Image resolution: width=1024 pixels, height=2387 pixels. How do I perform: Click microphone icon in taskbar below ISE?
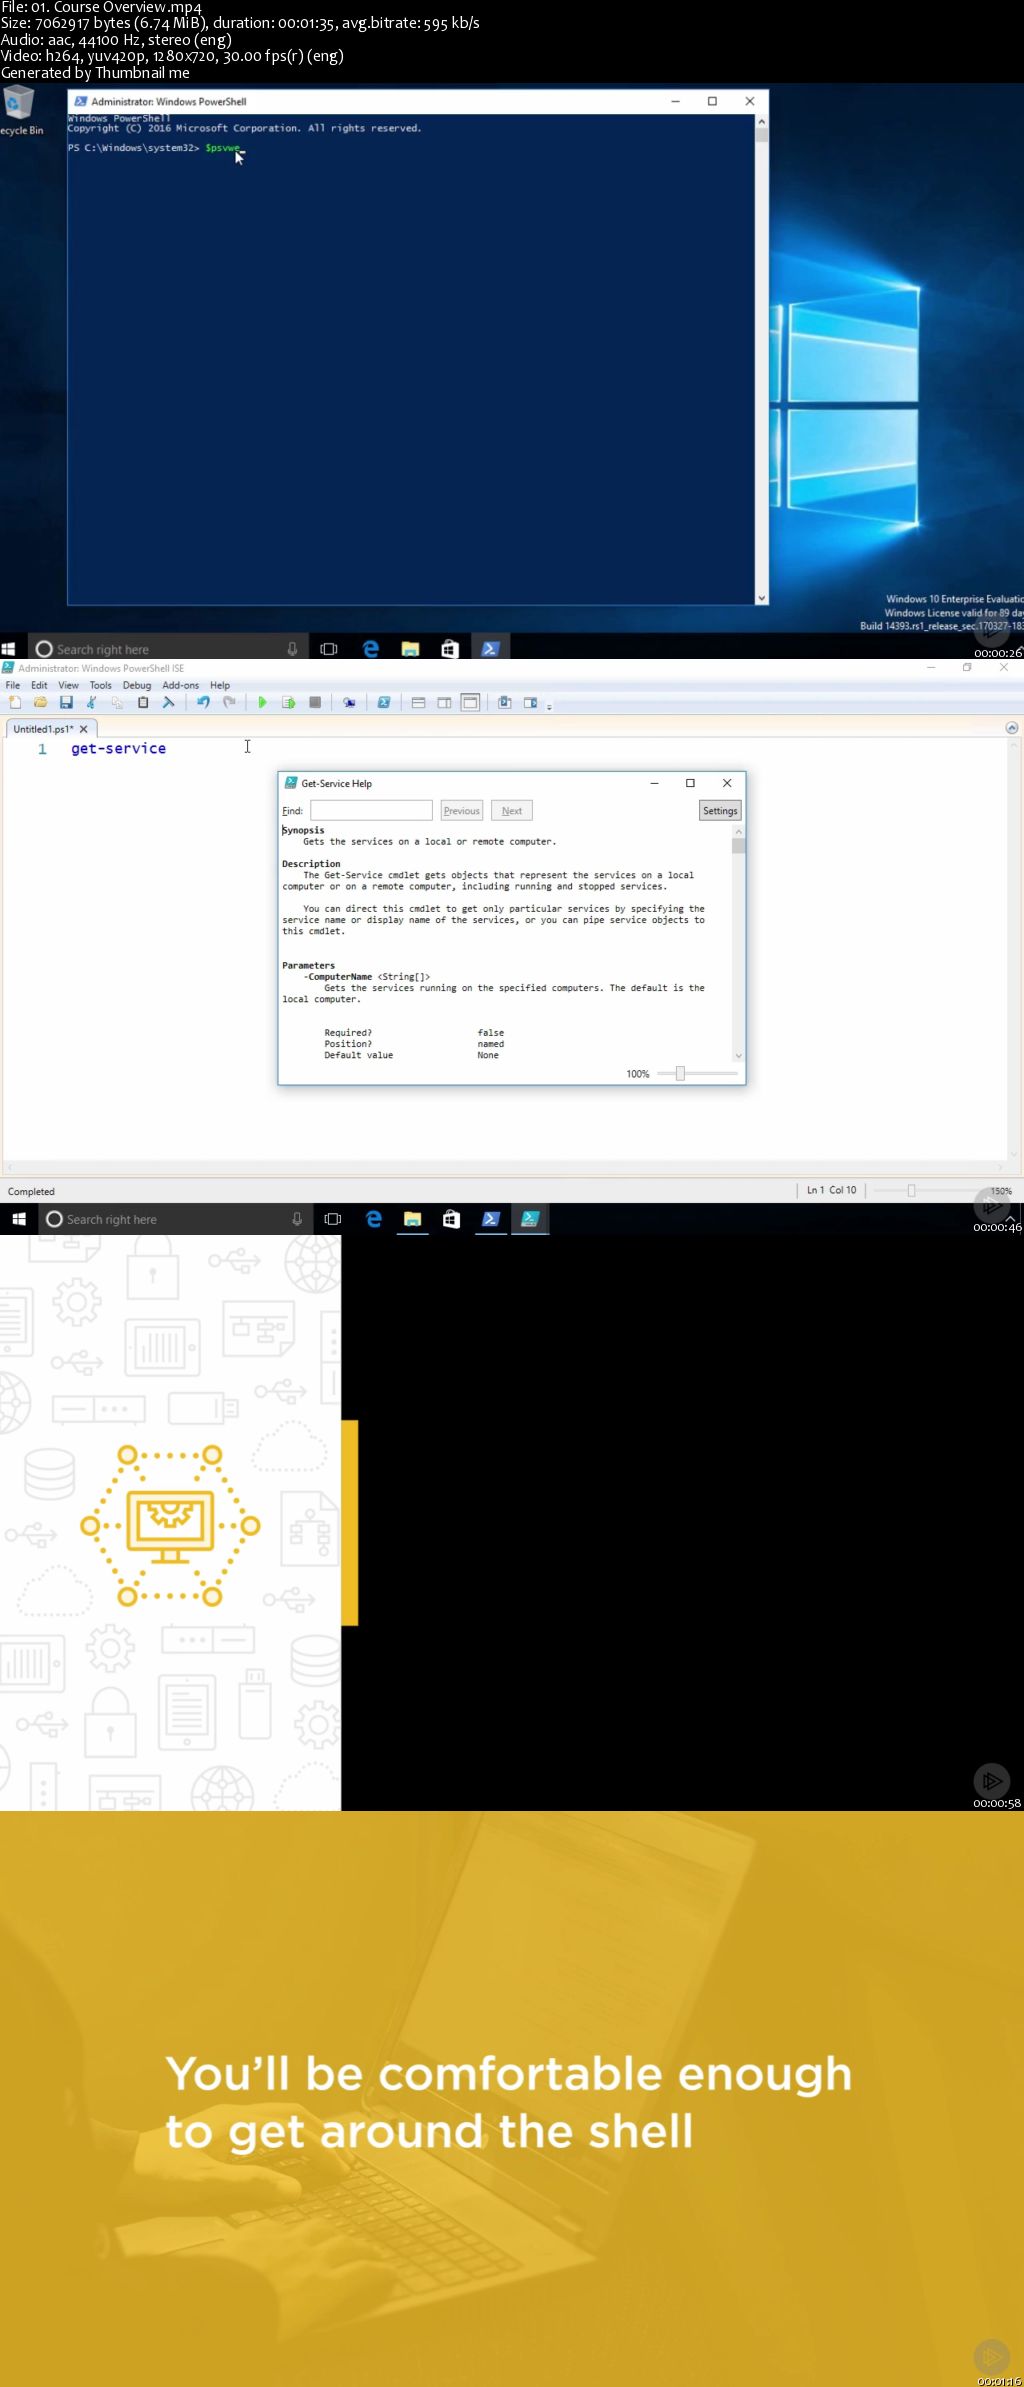point(297,1219)
